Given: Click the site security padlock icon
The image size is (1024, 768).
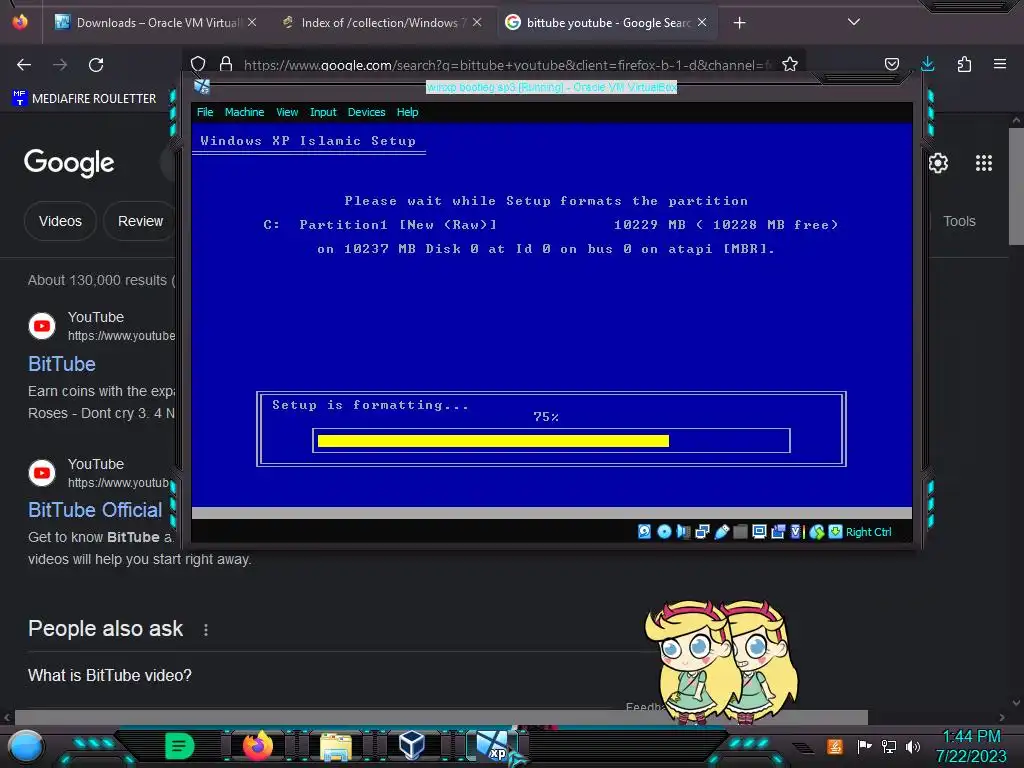Looking at the screenshot, I should coord(226,64).
